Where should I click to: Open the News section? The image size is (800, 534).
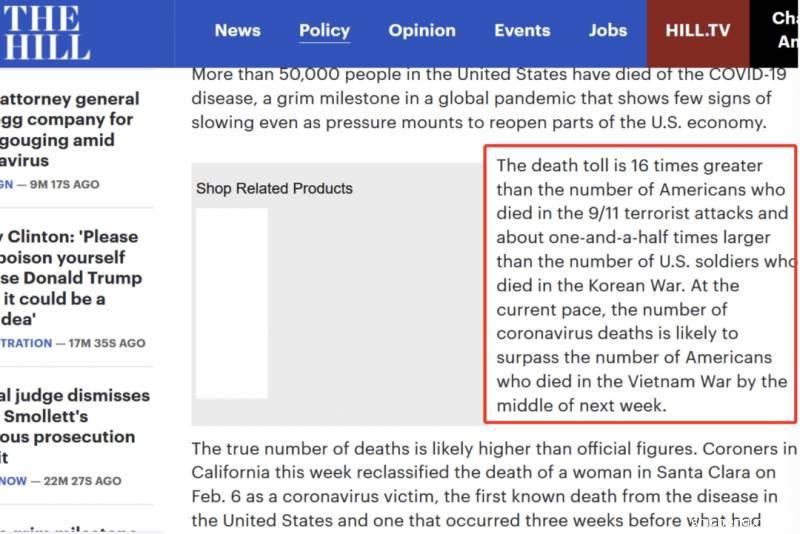(x=237, y=30)
